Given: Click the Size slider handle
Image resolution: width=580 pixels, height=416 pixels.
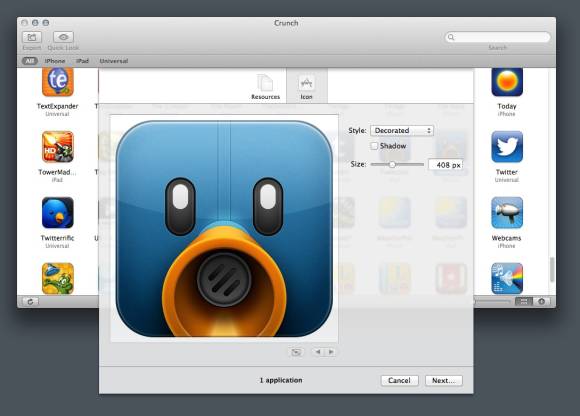Looking at the screenshot, I should click(392, 165).
